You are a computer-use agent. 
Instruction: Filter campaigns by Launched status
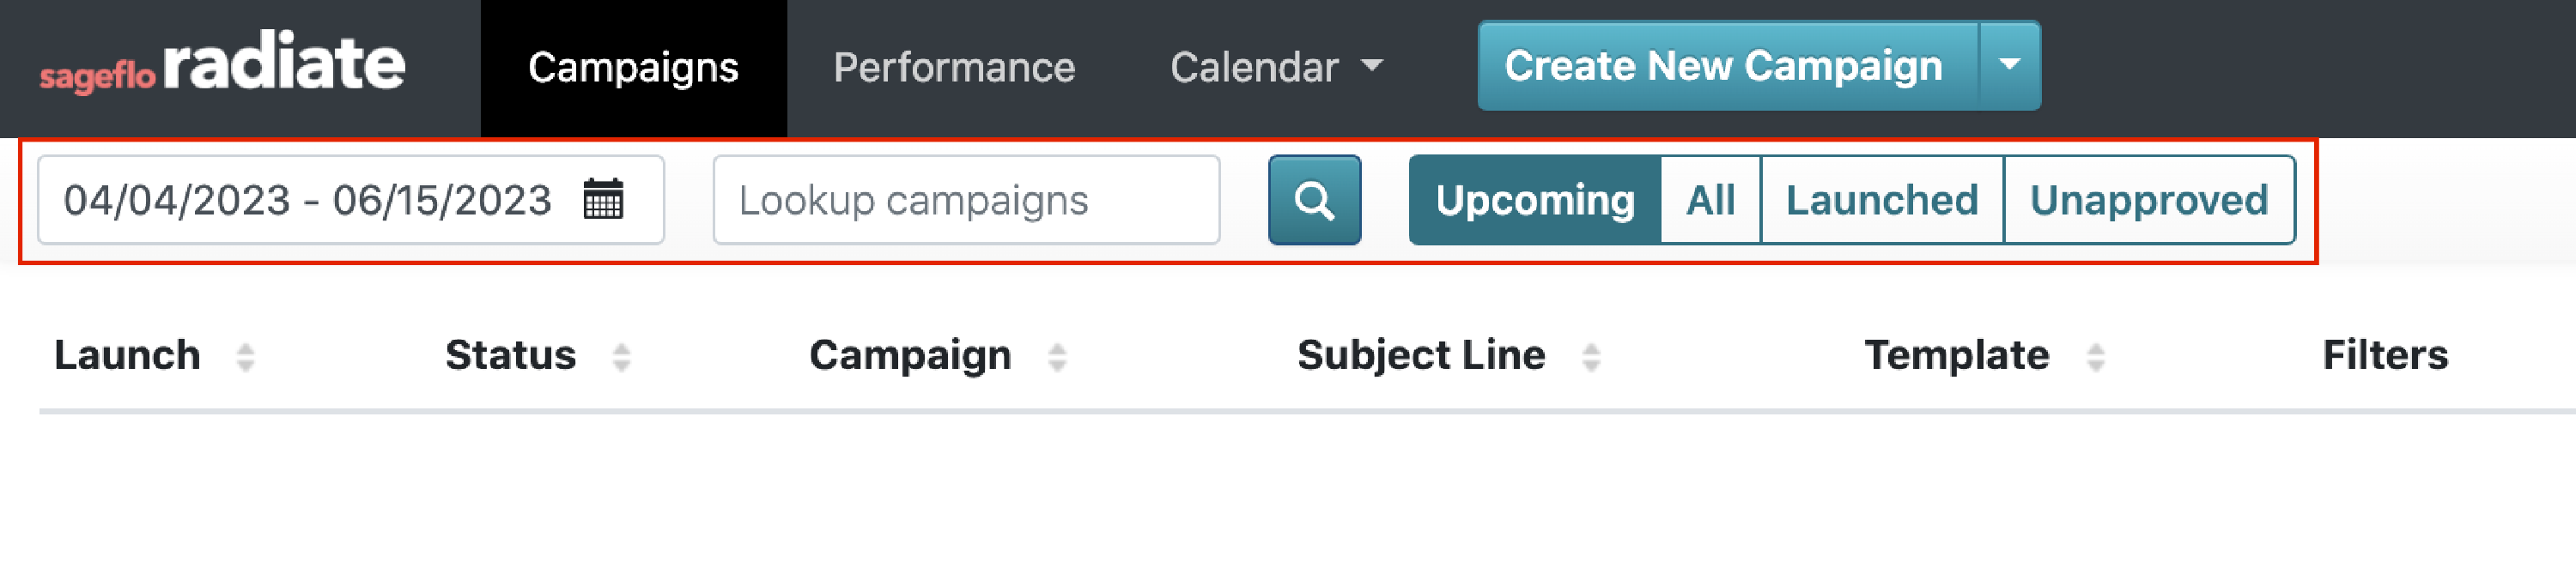click(x=1883, y=199)
